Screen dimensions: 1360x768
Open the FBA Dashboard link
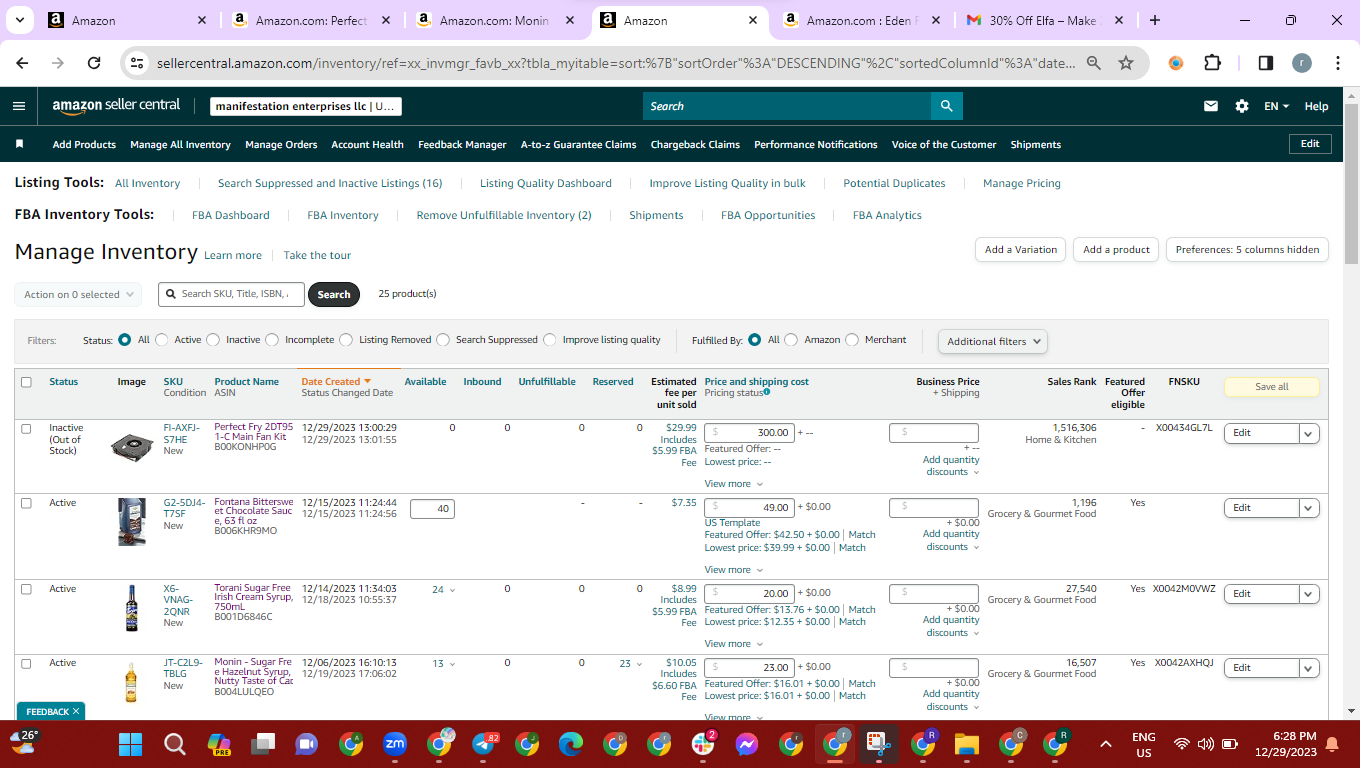click(231, 215)
